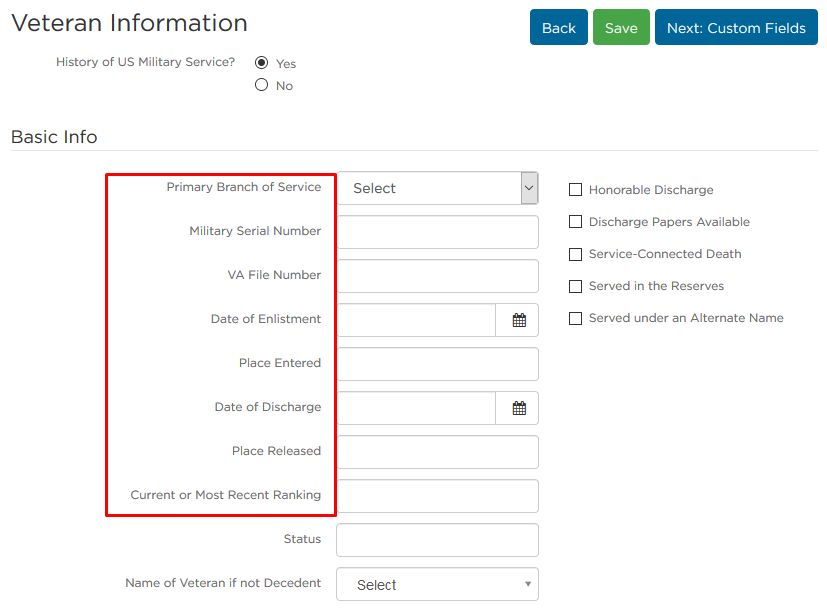Open Name of Veteran if not Decedent dropdown

pos(438,584)
